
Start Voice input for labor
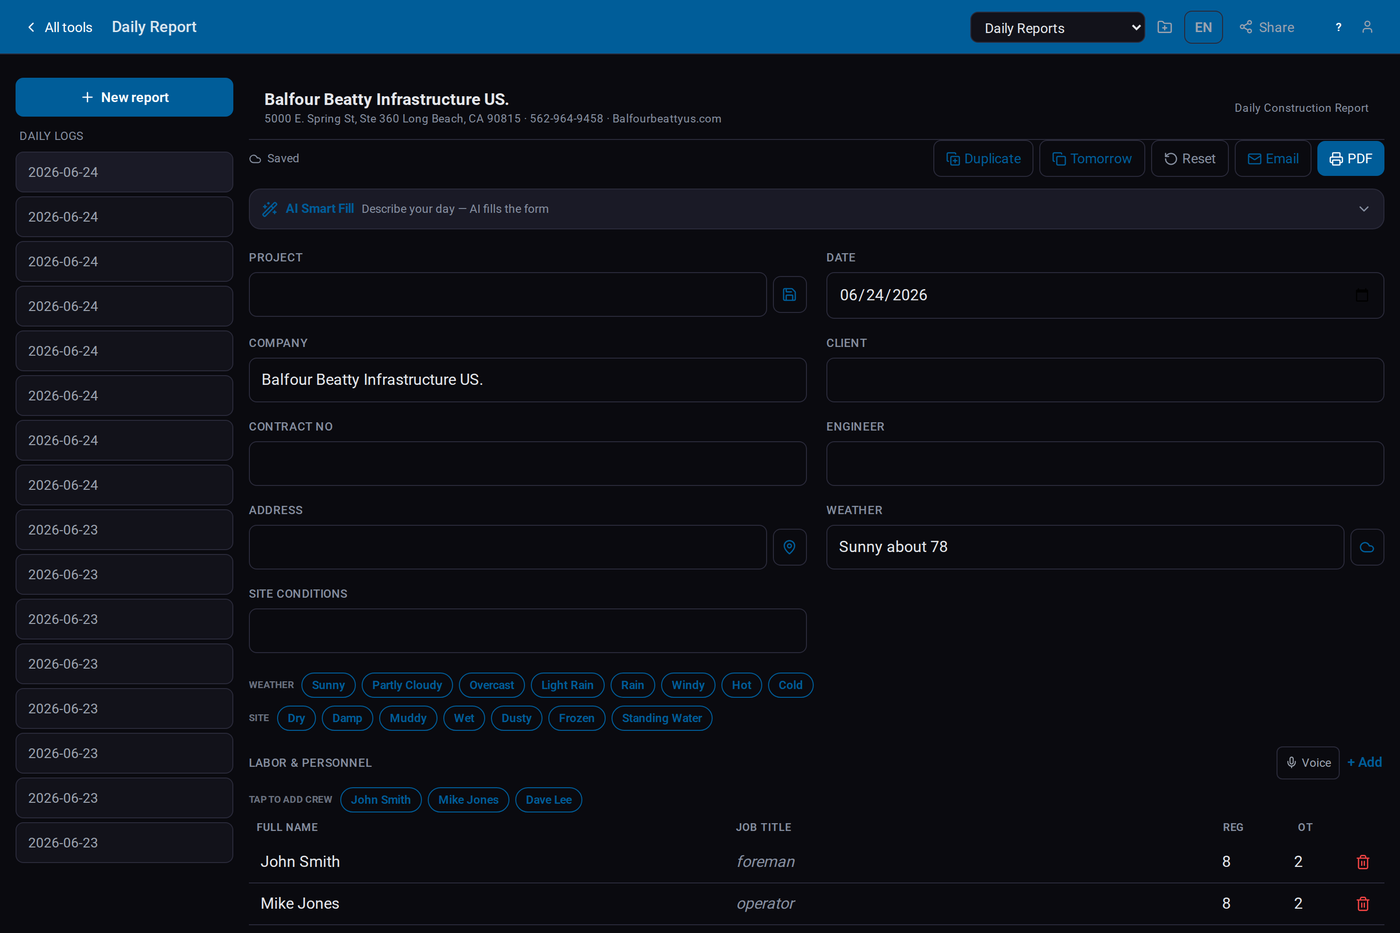click(1308, 763)
